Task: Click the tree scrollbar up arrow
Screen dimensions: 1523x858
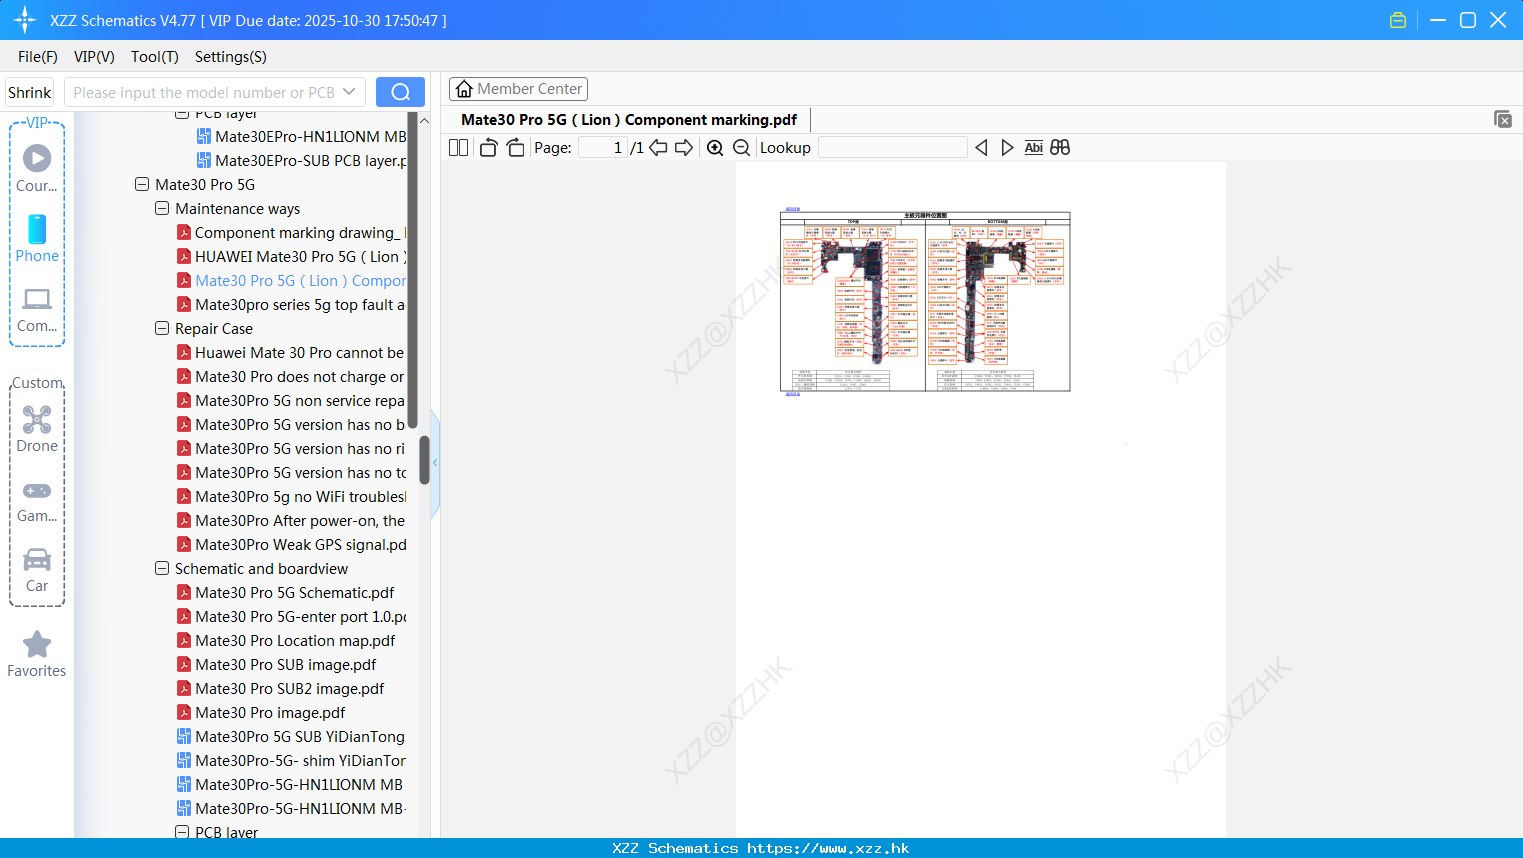Action: (424, 120)
